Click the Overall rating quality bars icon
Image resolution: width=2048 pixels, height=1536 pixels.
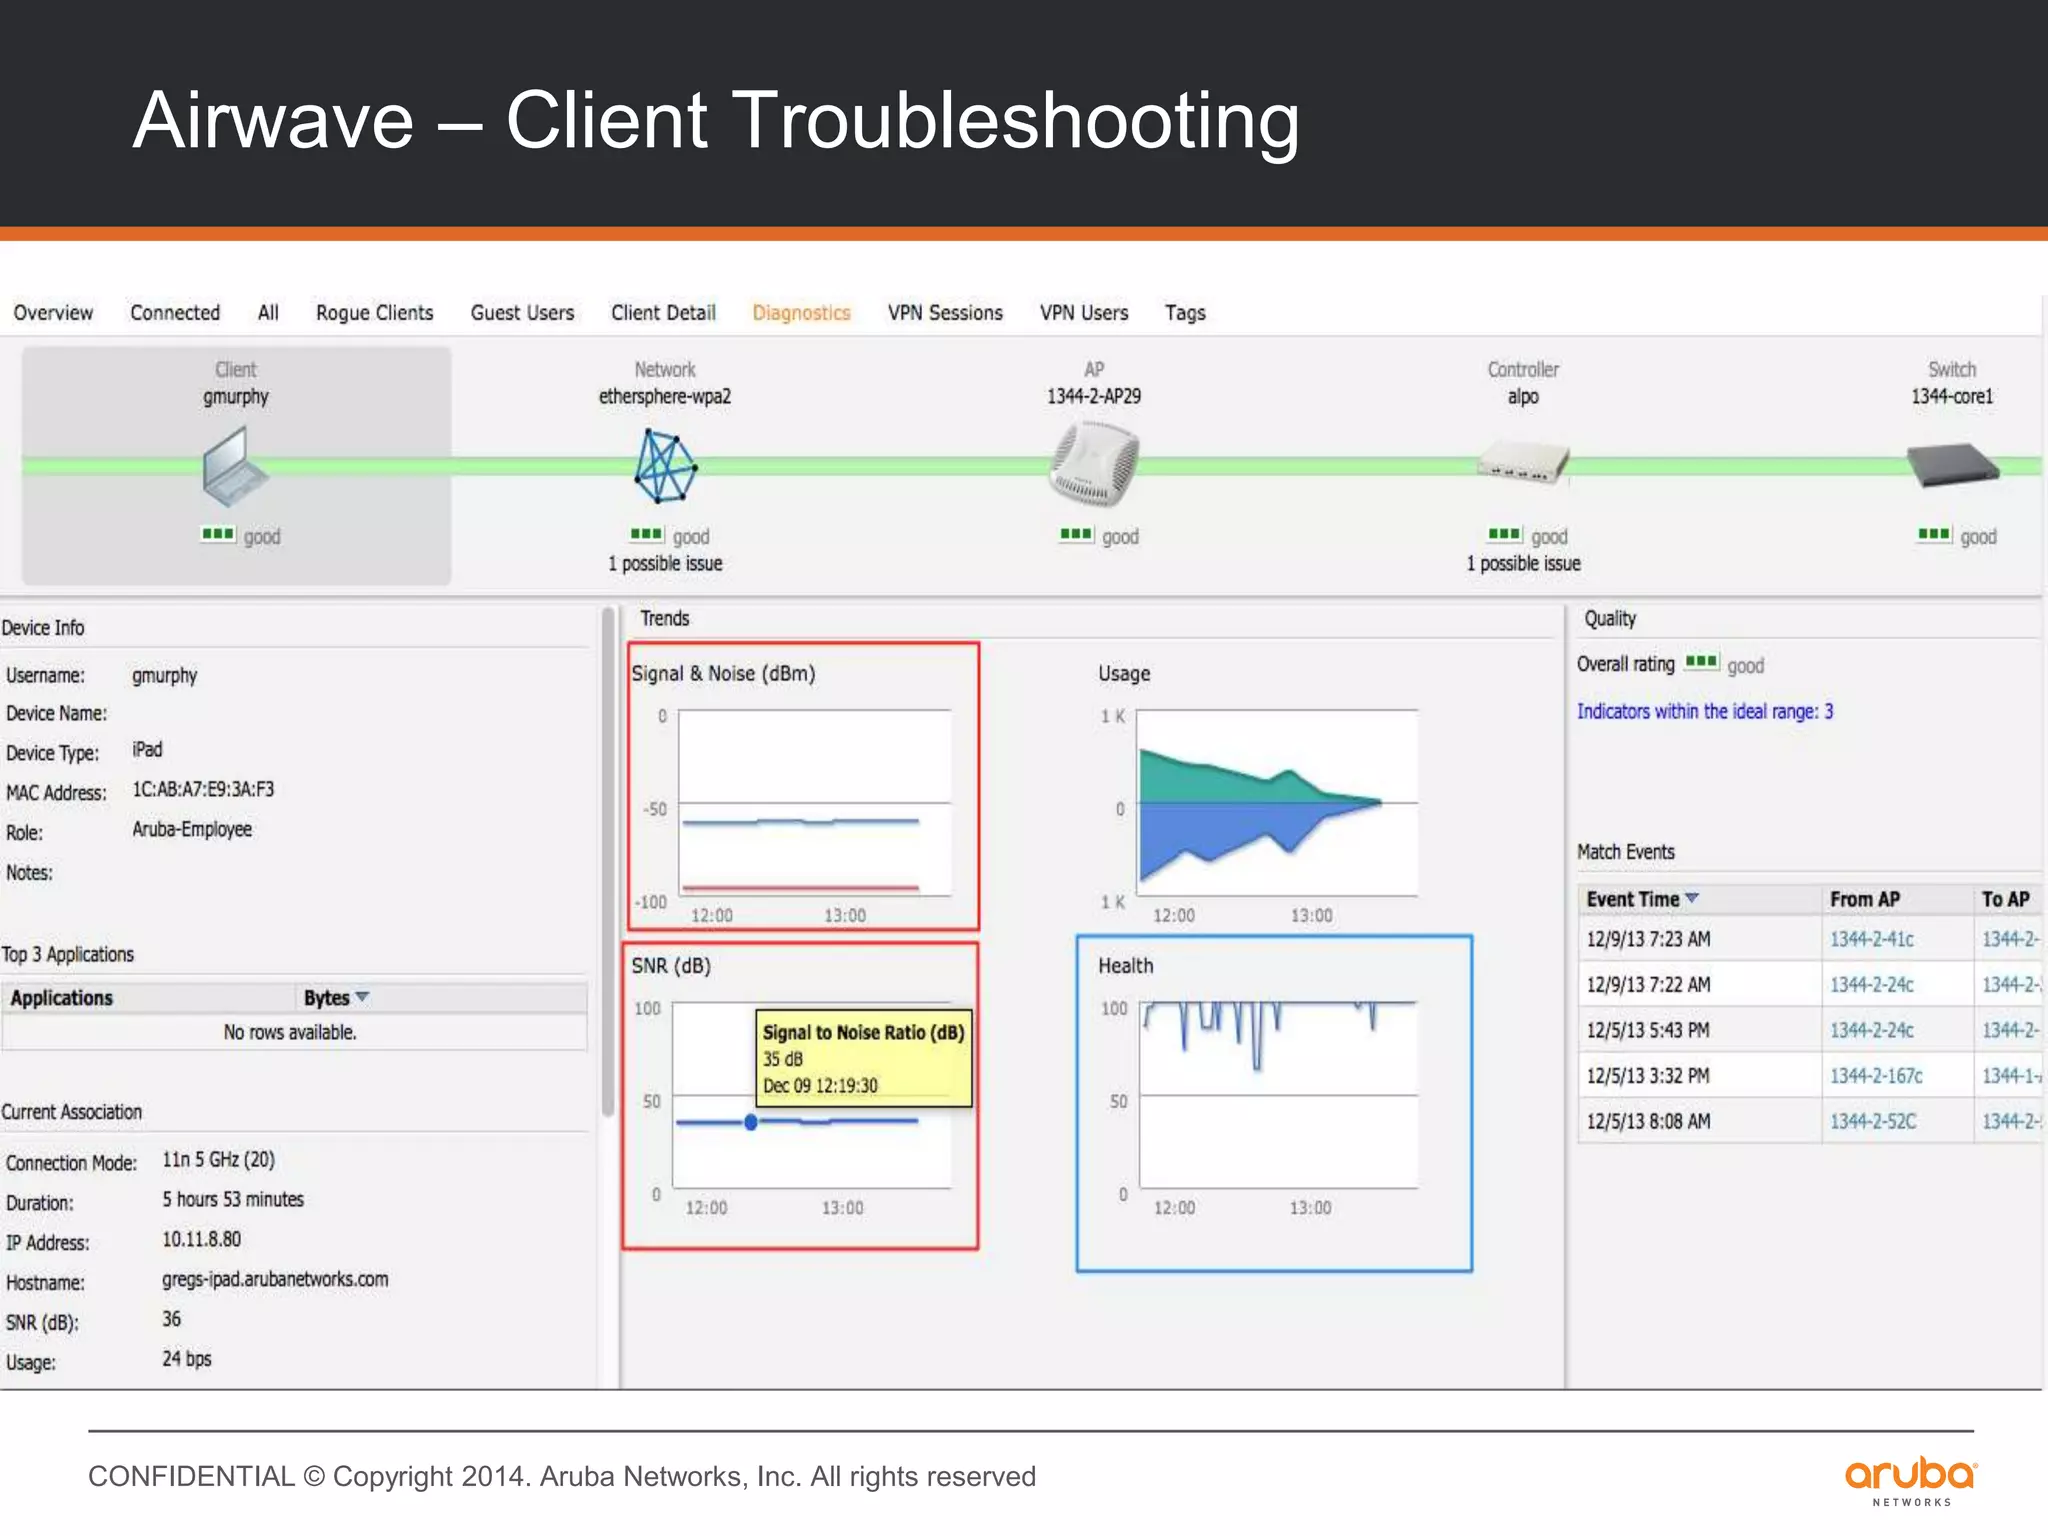tap(1702, 662)
